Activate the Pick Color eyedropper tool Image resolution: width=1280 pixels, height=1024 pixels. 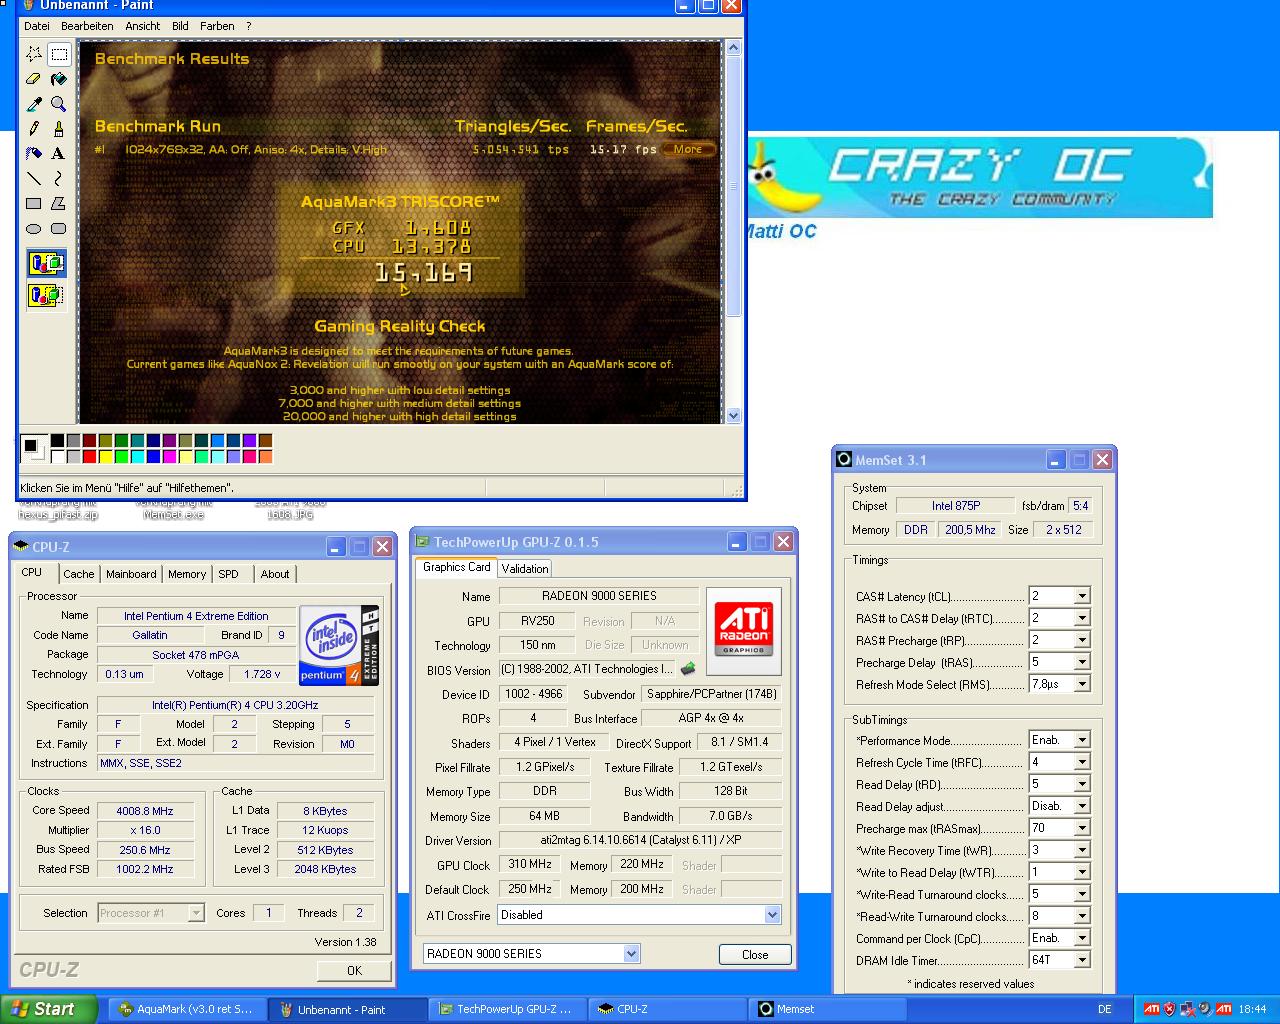click(x=34, y=104)
